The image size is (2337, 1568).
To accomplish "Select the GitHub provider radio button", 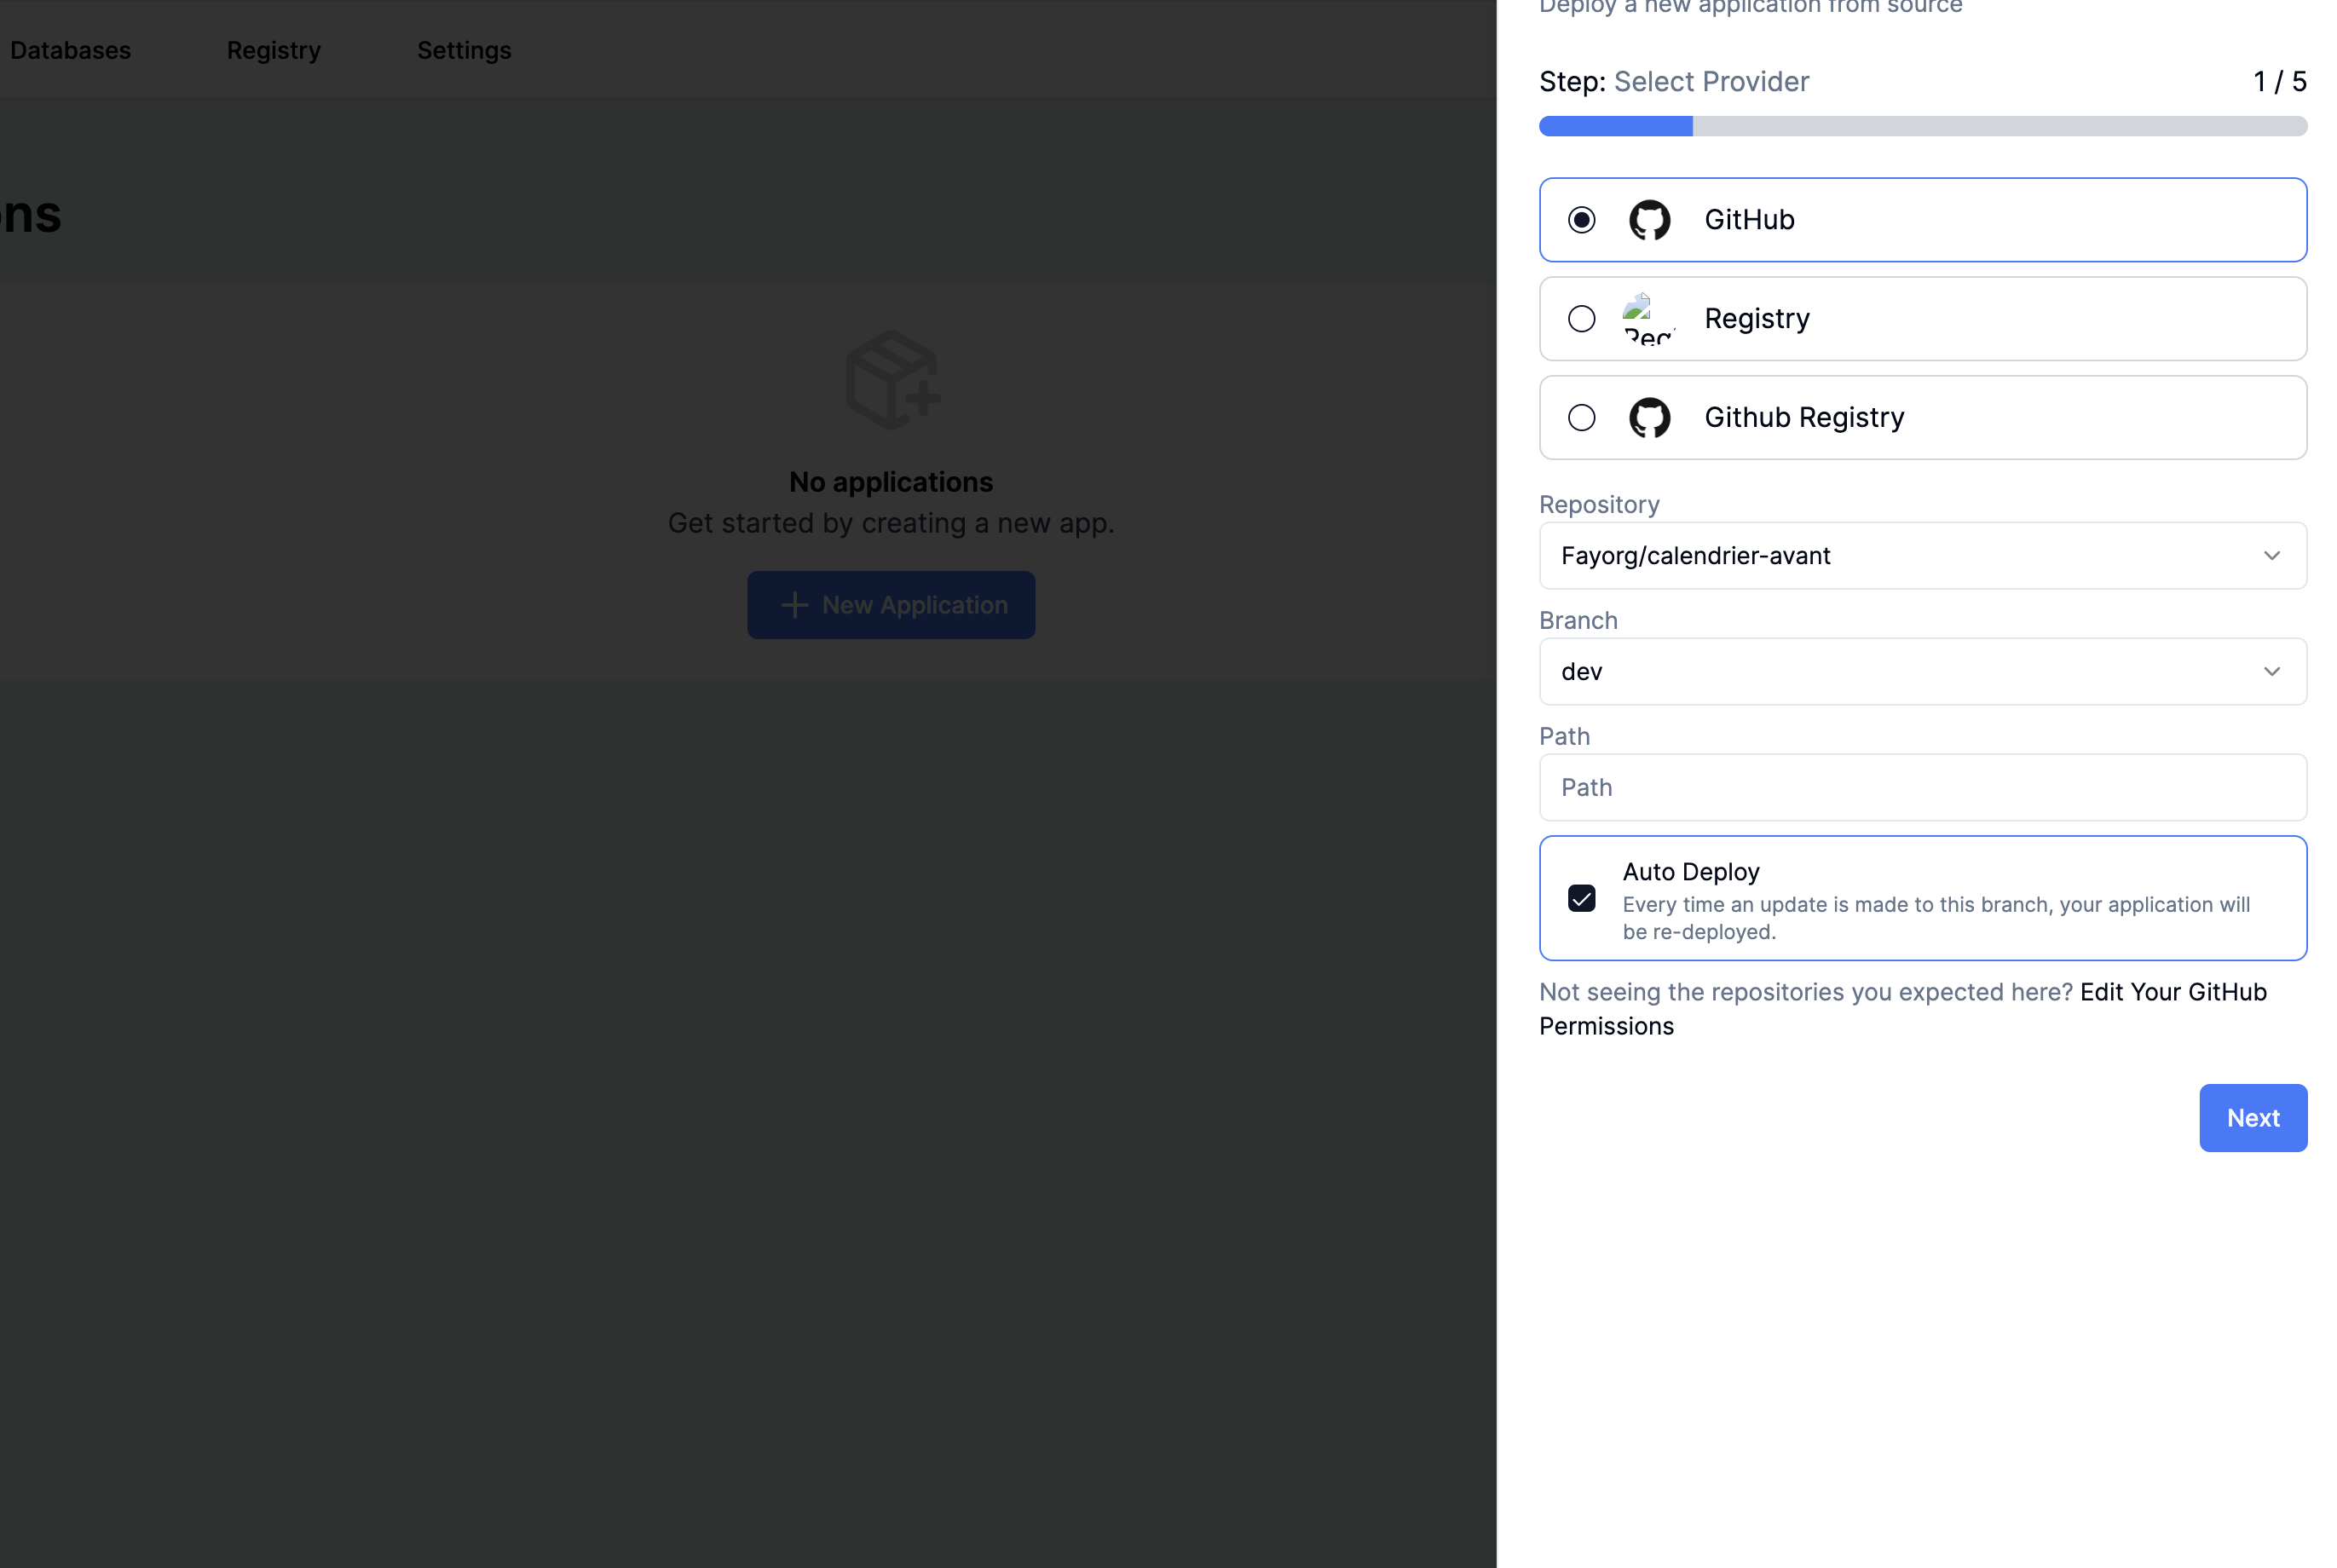I will point(1581,220).
